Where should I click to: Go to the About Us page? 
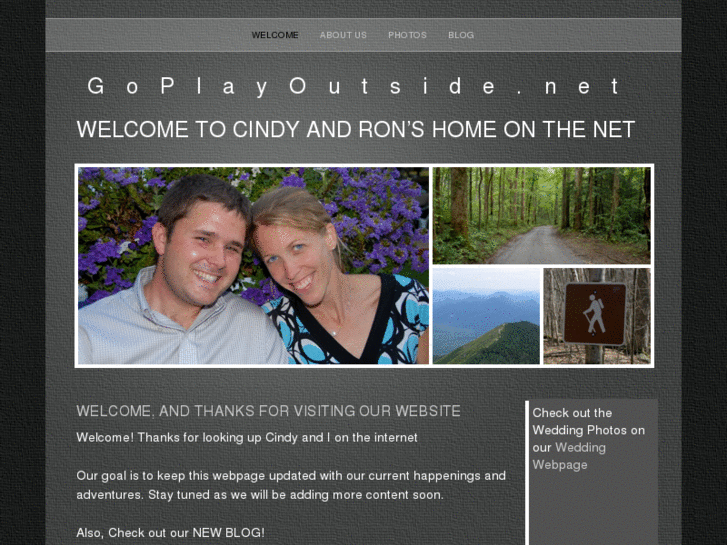point(343,35)
